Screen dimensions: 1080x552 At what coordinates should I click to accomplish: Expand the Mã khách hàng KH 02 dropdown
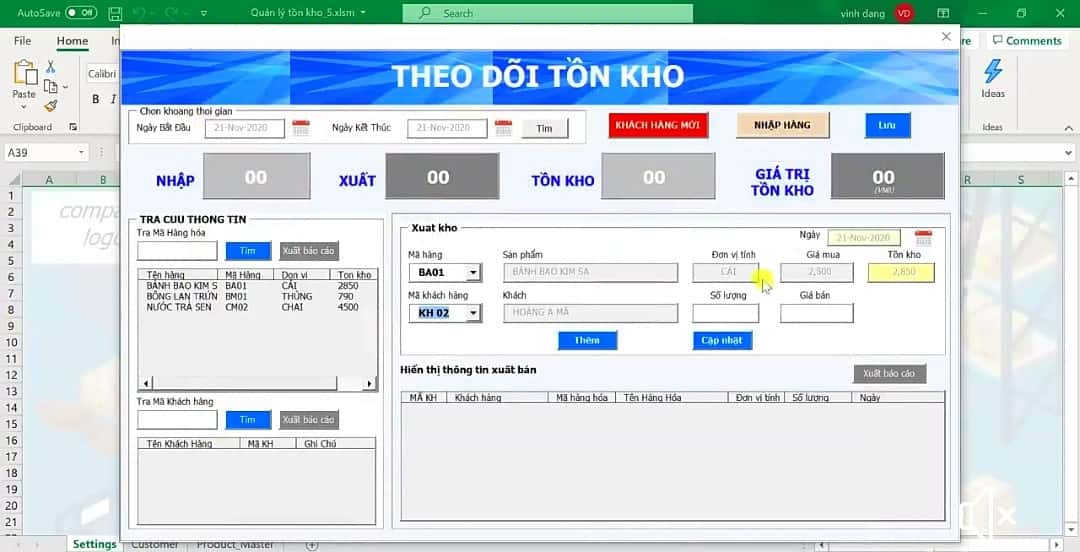(473, 313)
